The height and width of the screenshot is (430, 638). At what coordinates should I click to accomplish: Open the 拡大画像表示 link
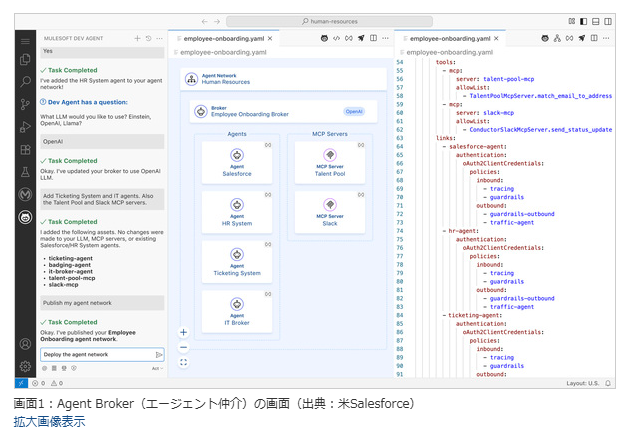(x=49, y=421)
